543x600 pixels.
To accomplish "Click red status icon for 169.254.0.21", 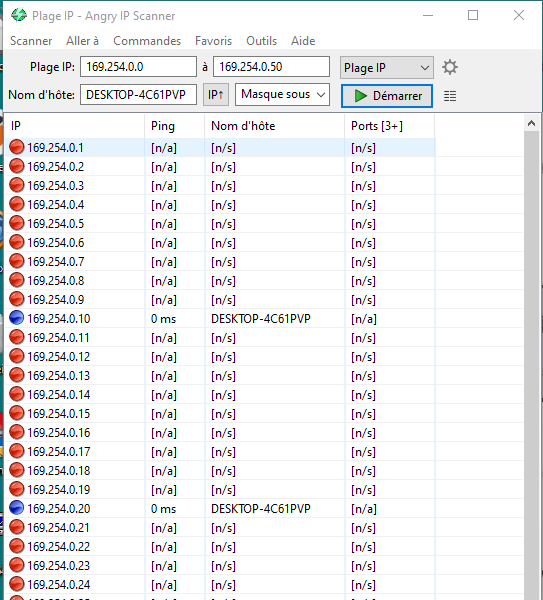I will pyautogui.click(x=16, y=527).
